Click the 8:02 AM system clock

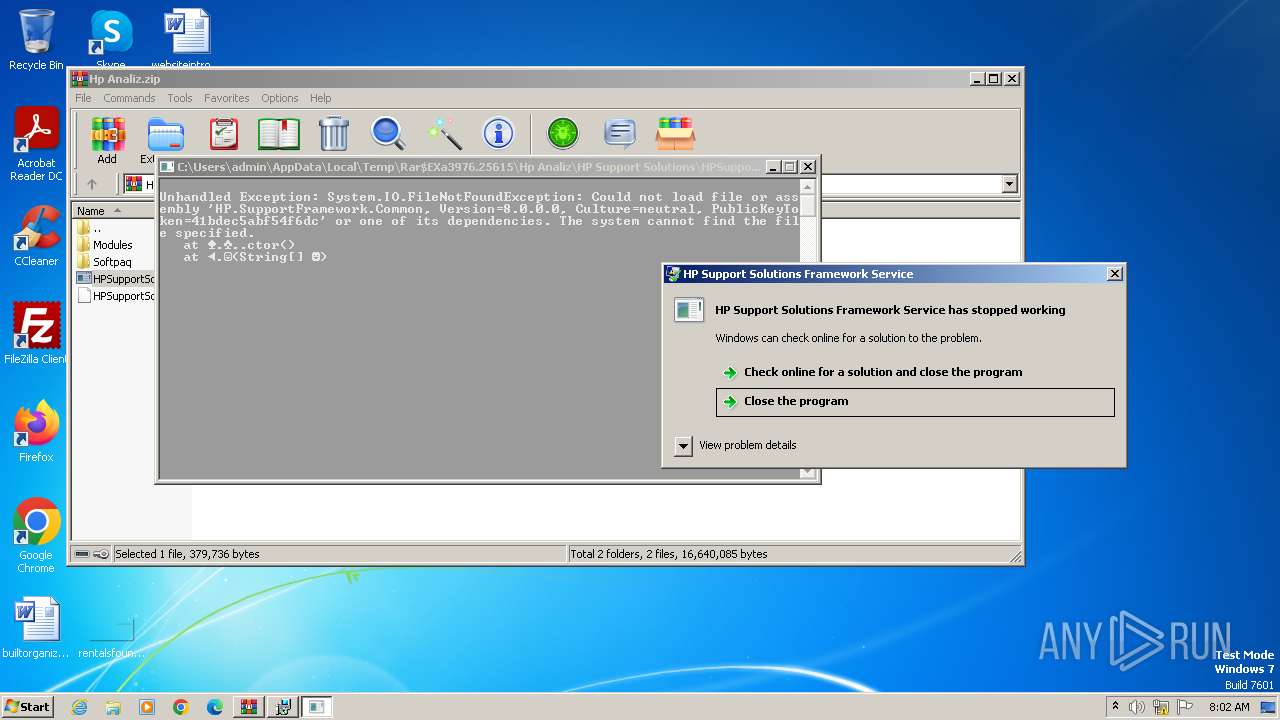[x=1229, y=707]
